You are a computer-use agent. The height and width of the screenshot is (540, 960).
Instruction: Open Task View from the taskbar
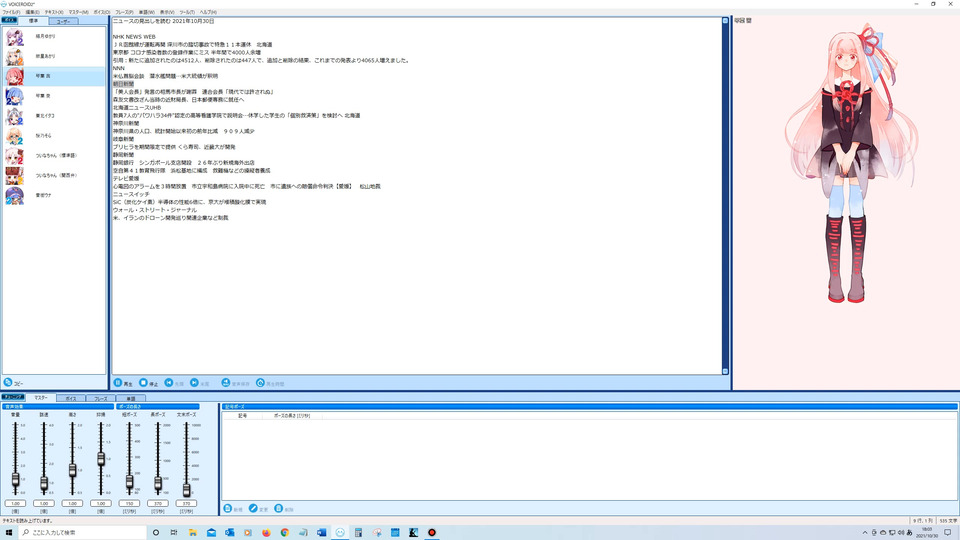pos(174,533)
